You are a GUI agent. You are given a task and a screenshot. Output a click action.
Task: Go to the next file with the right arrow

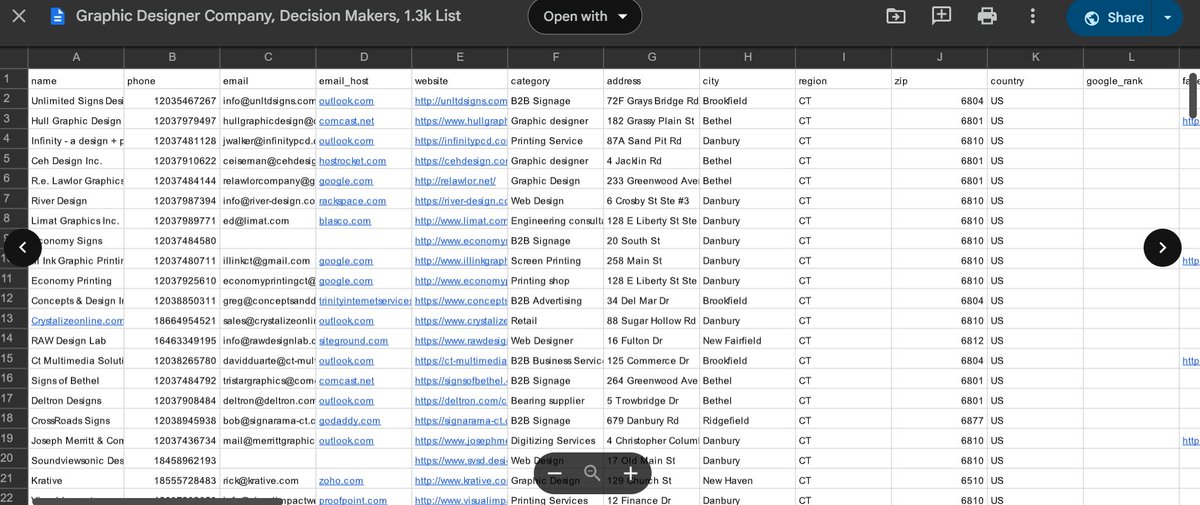click(x=1162, y=247)
